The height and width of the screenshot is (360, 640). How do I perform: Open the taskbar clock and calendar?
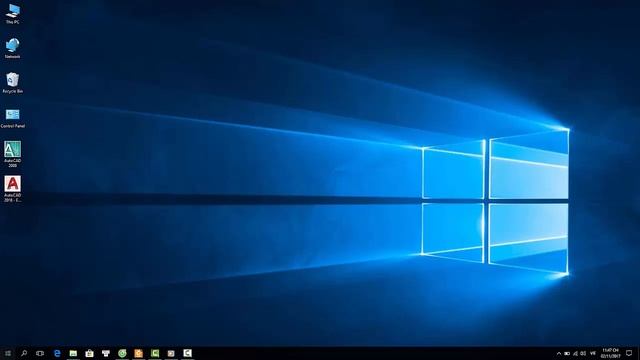(x=611, y=353)
